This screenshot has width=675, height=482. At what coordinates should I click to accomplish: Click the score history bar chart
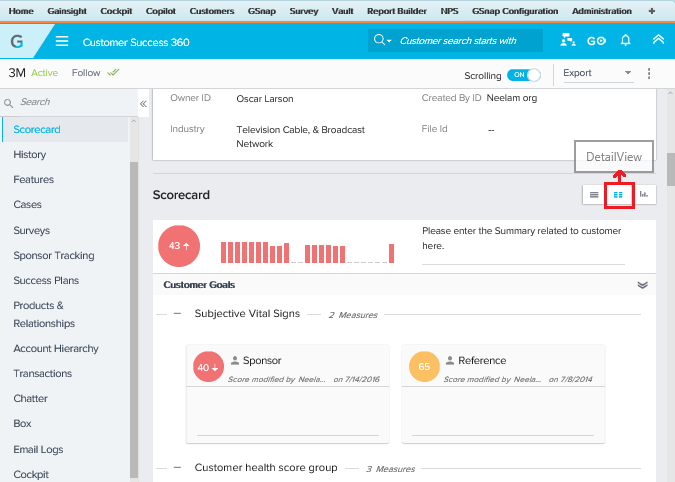click(307, 253)
